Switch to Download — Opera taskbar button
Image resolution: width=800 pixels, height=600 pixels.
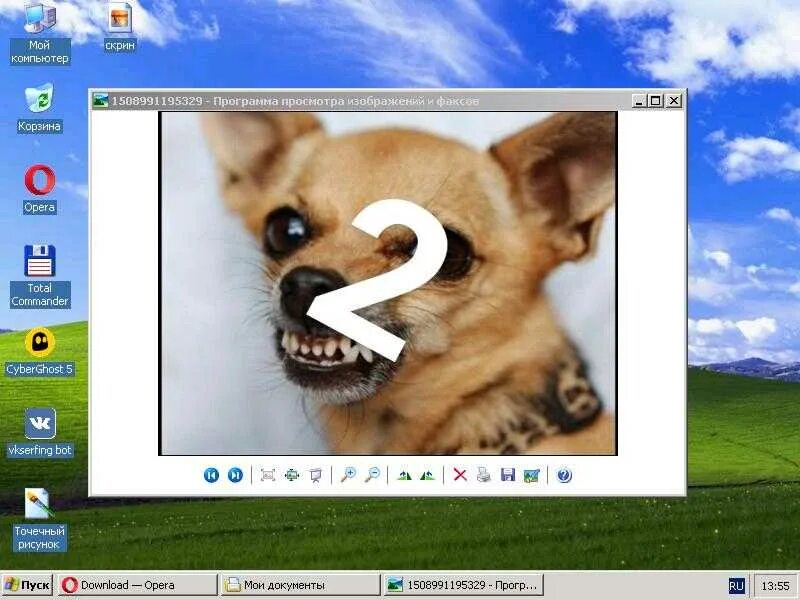[137, 585]
